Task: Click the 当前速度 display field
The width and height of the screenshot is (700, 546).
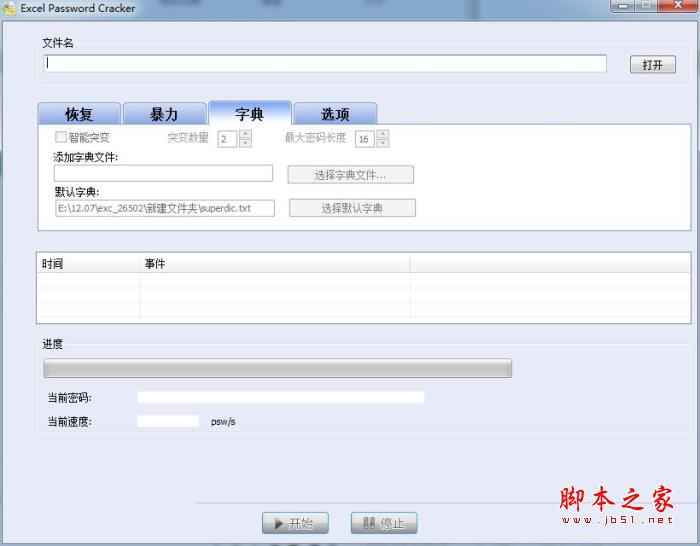Action: click(x=168, y=421)
